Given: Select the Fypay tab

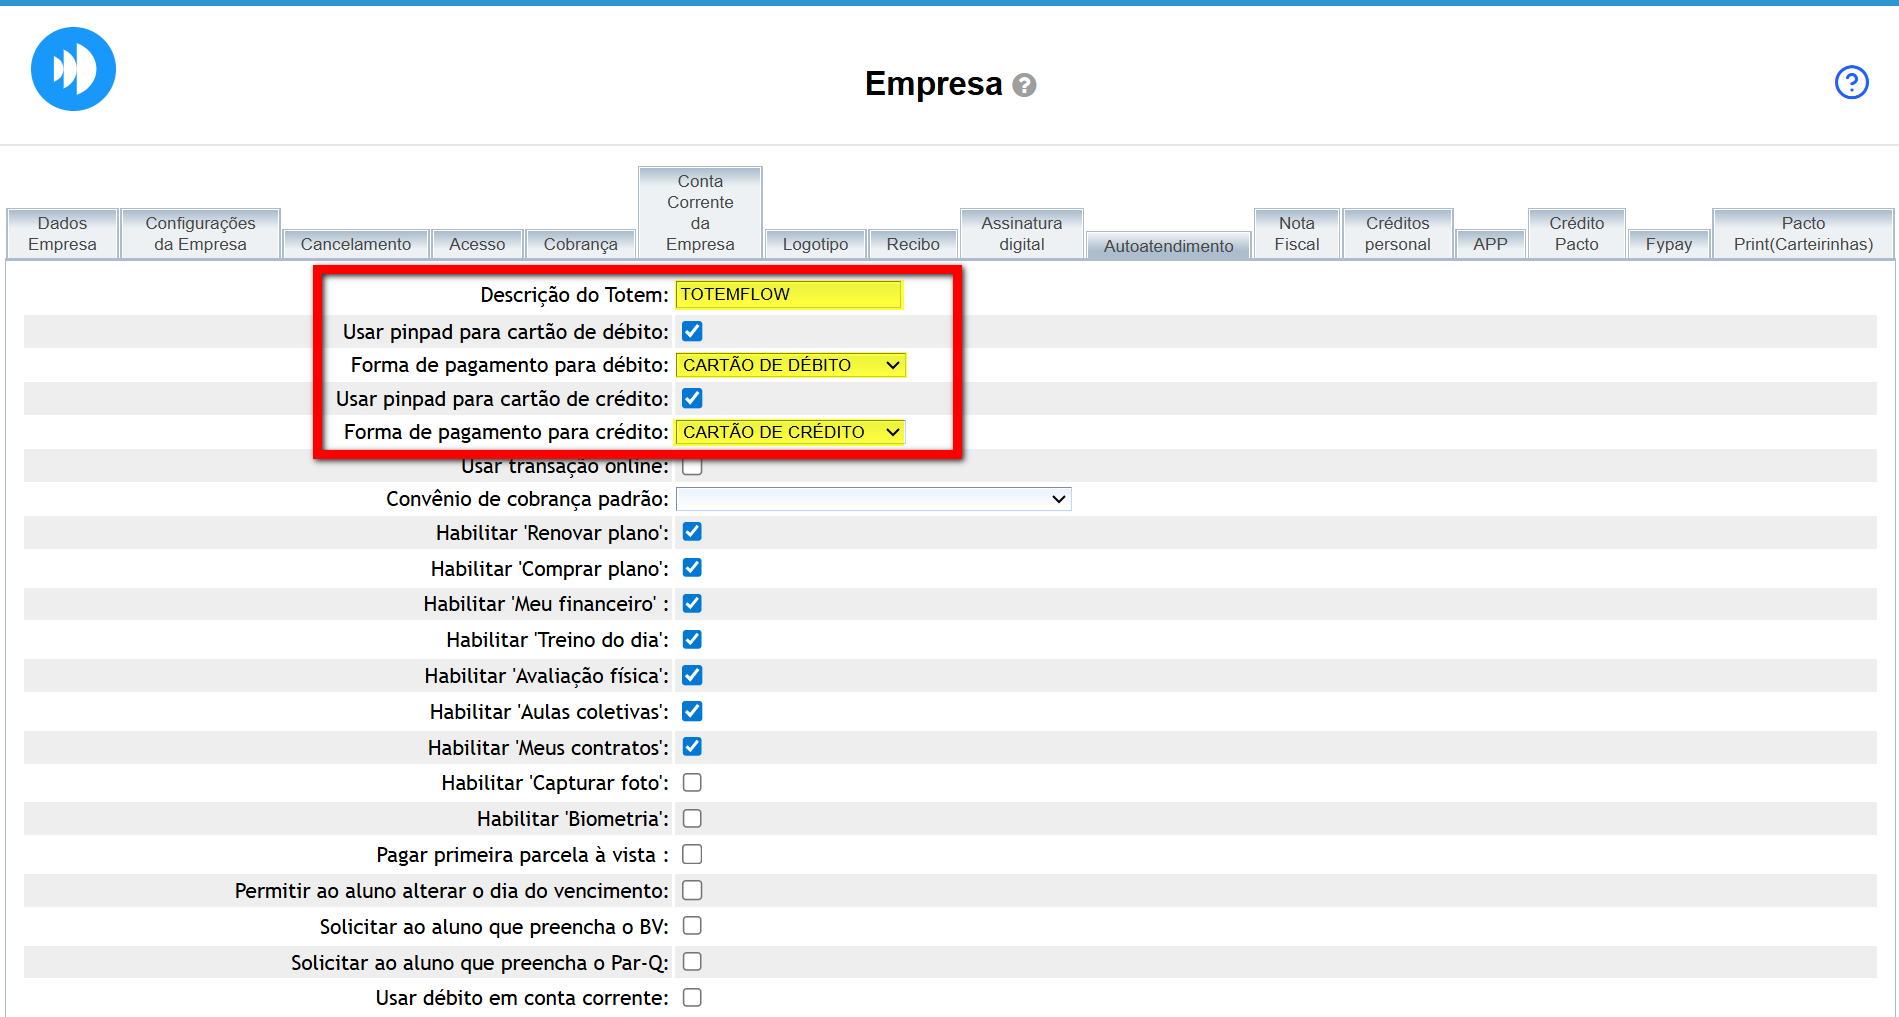Looking at the screenshot, I should [x=1668, y=244].
